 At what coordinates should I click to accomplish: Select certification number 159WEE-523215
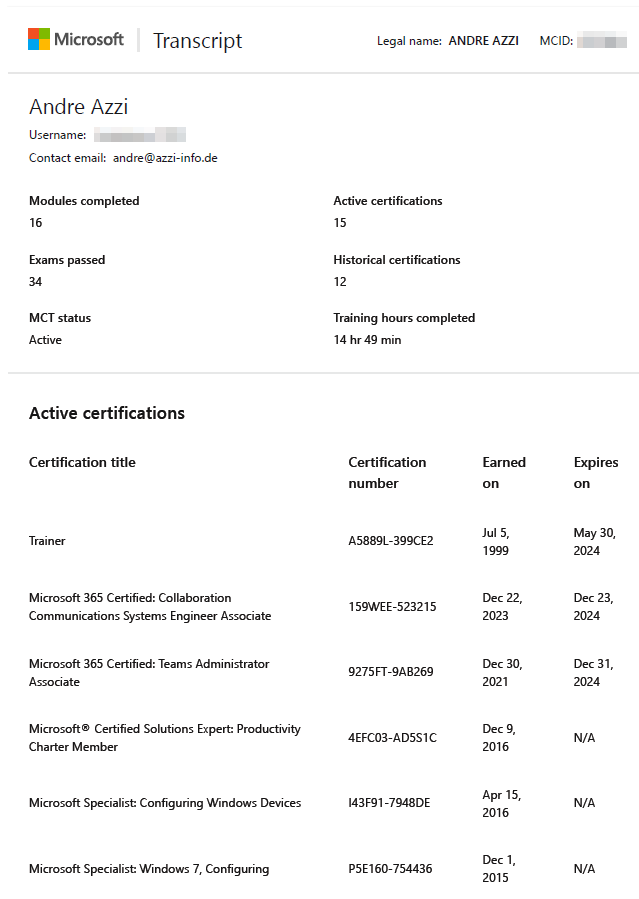[392, 607]
